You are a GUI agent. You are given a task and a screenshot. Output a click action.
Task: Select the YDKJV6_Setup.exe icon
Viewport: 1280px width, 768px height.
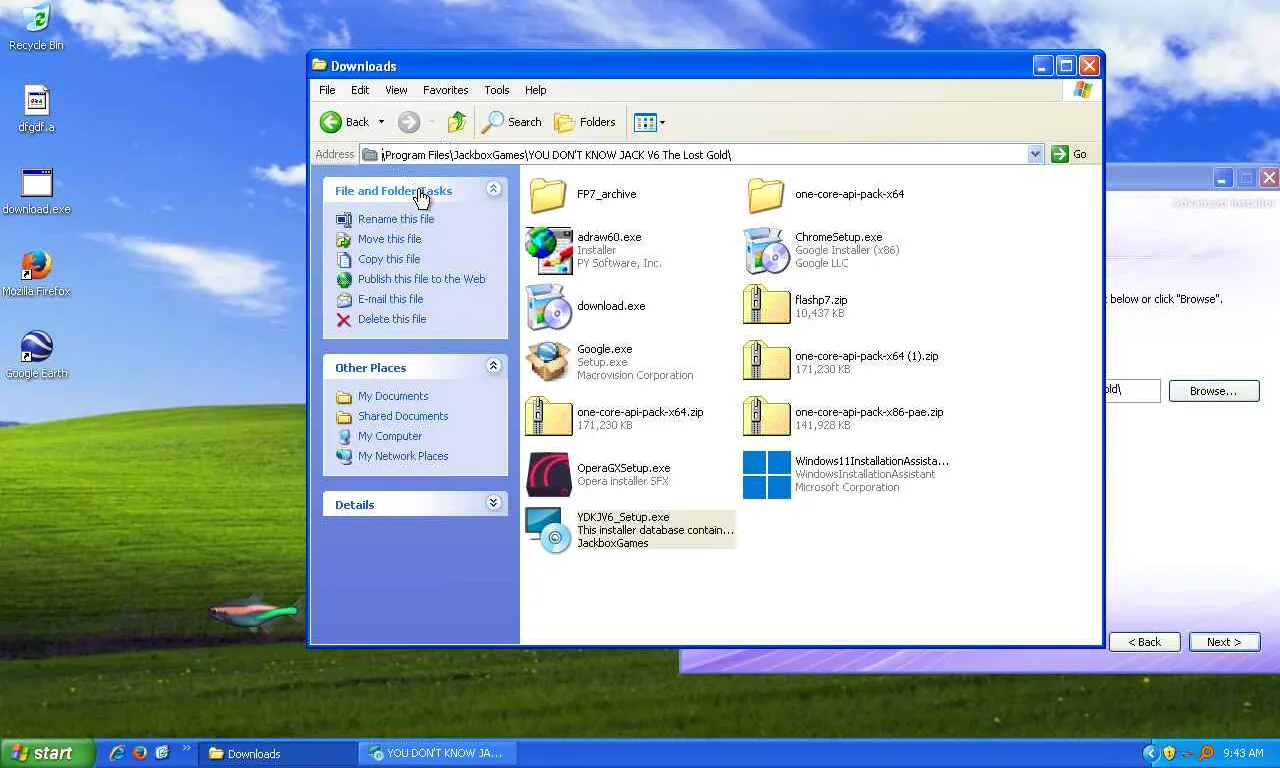[x=548, y=530]
